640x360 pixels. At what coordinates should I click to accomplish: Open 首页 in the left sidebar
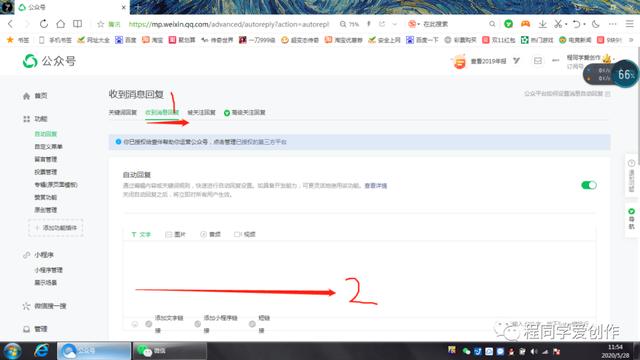(36, 96)
